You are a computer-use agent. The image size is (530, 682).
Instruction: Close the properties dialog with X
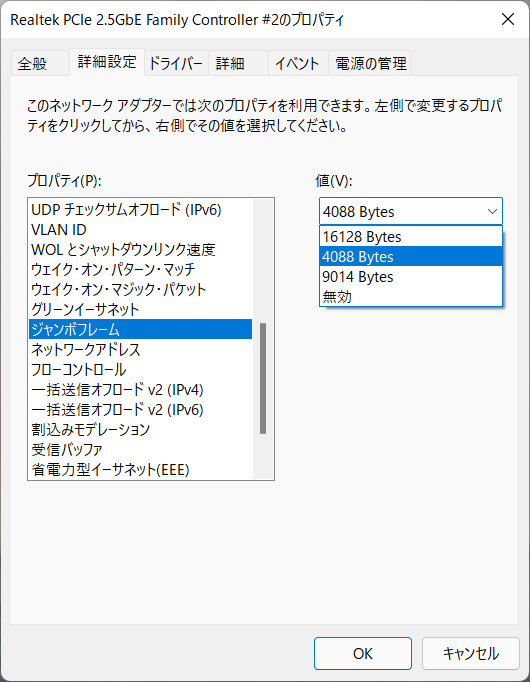(508, 20)
